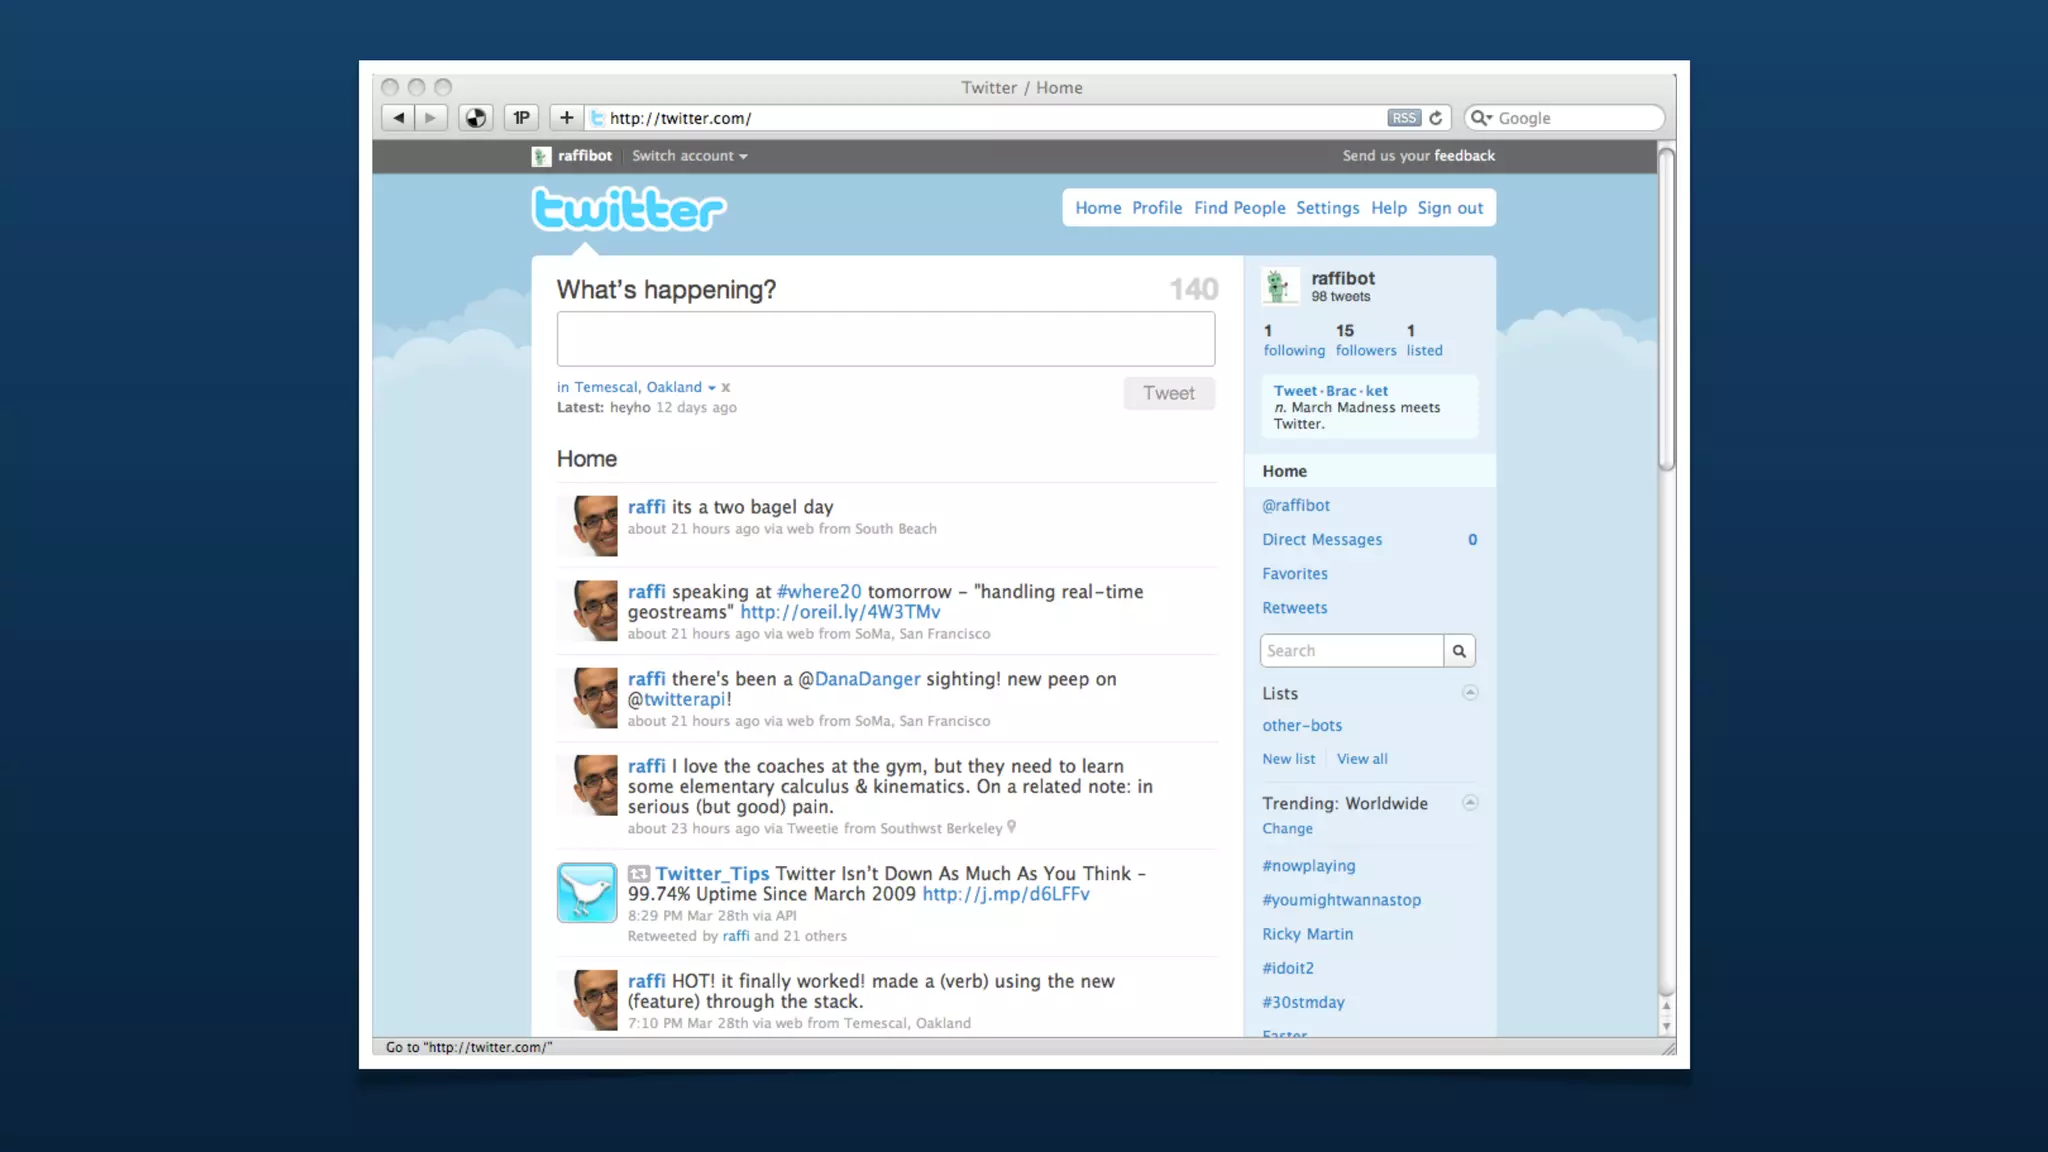
Task: Go to Settings in top navigation
Action: pos(1327,208)
